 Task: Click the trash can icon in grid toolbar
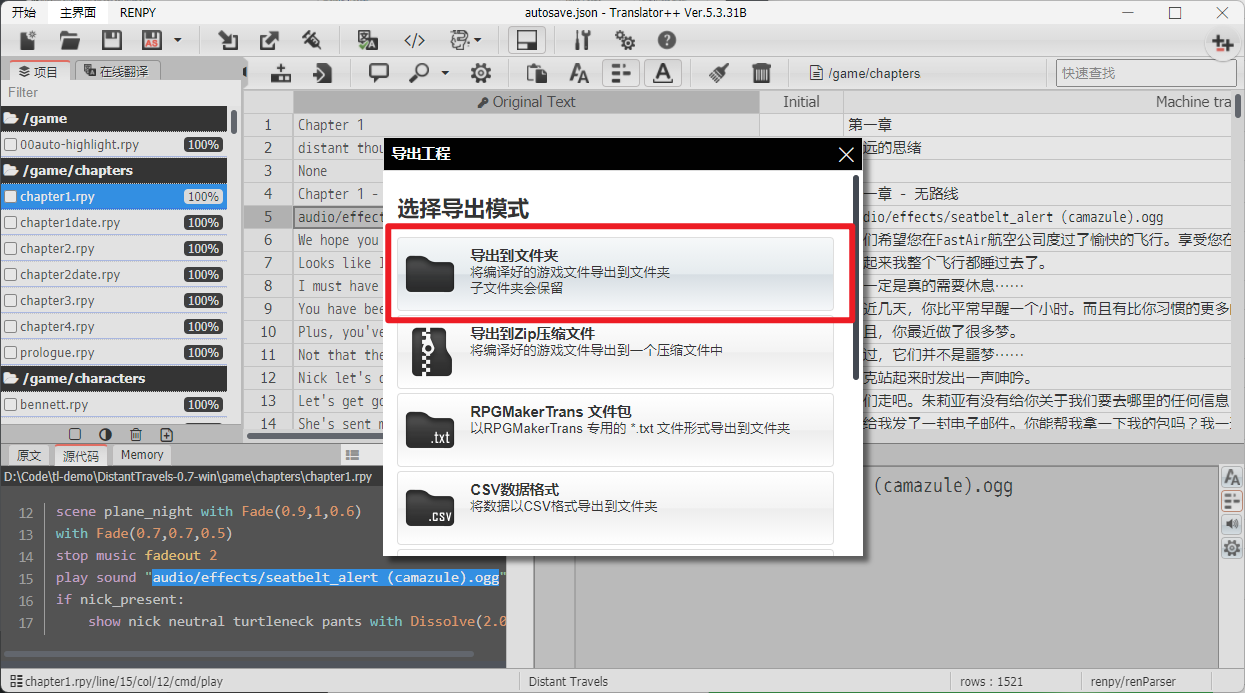pyautogui.click(x=761, y=73)
